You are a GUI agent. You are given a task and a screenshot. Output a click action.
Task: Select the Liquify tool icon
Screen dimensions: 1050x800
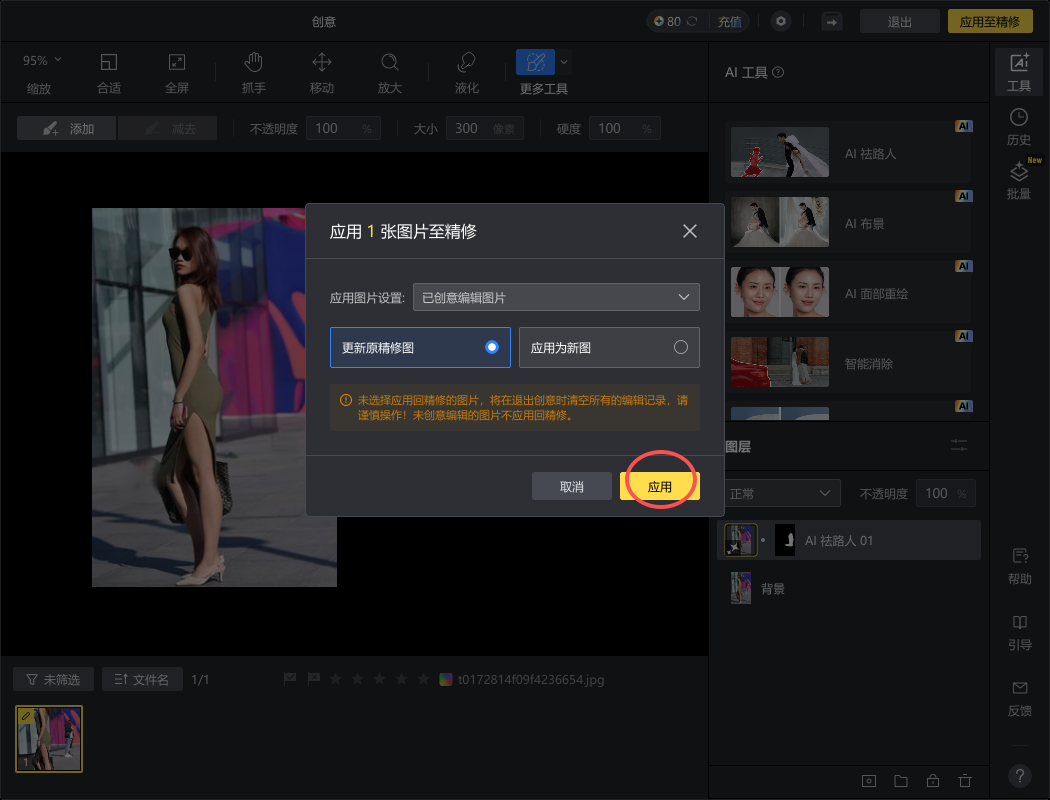click(466, 64)
